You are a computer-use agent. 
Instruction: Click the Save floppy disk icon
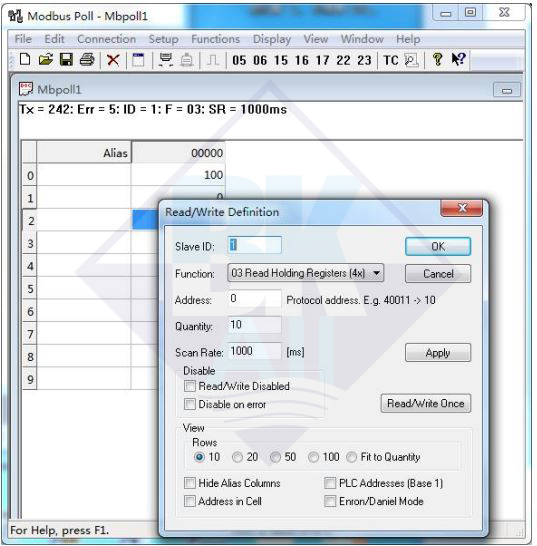point(66,60)
